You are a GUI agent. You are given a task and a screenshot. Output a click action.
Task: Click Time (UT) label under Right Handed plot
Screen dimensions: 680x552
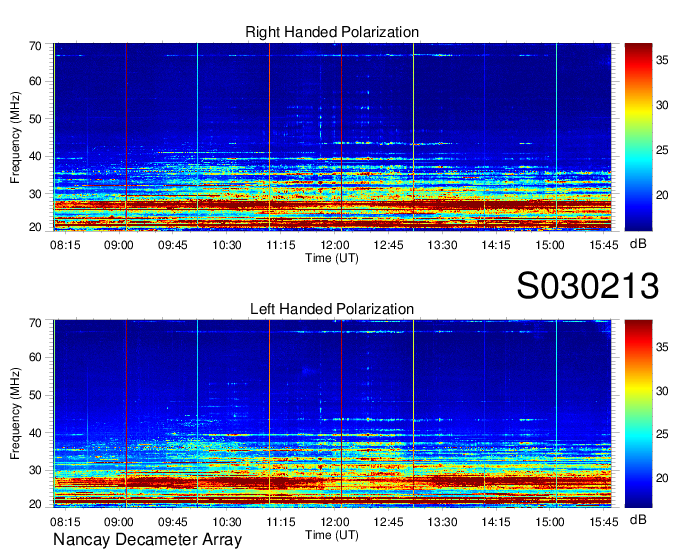click(x=332, y=258)
